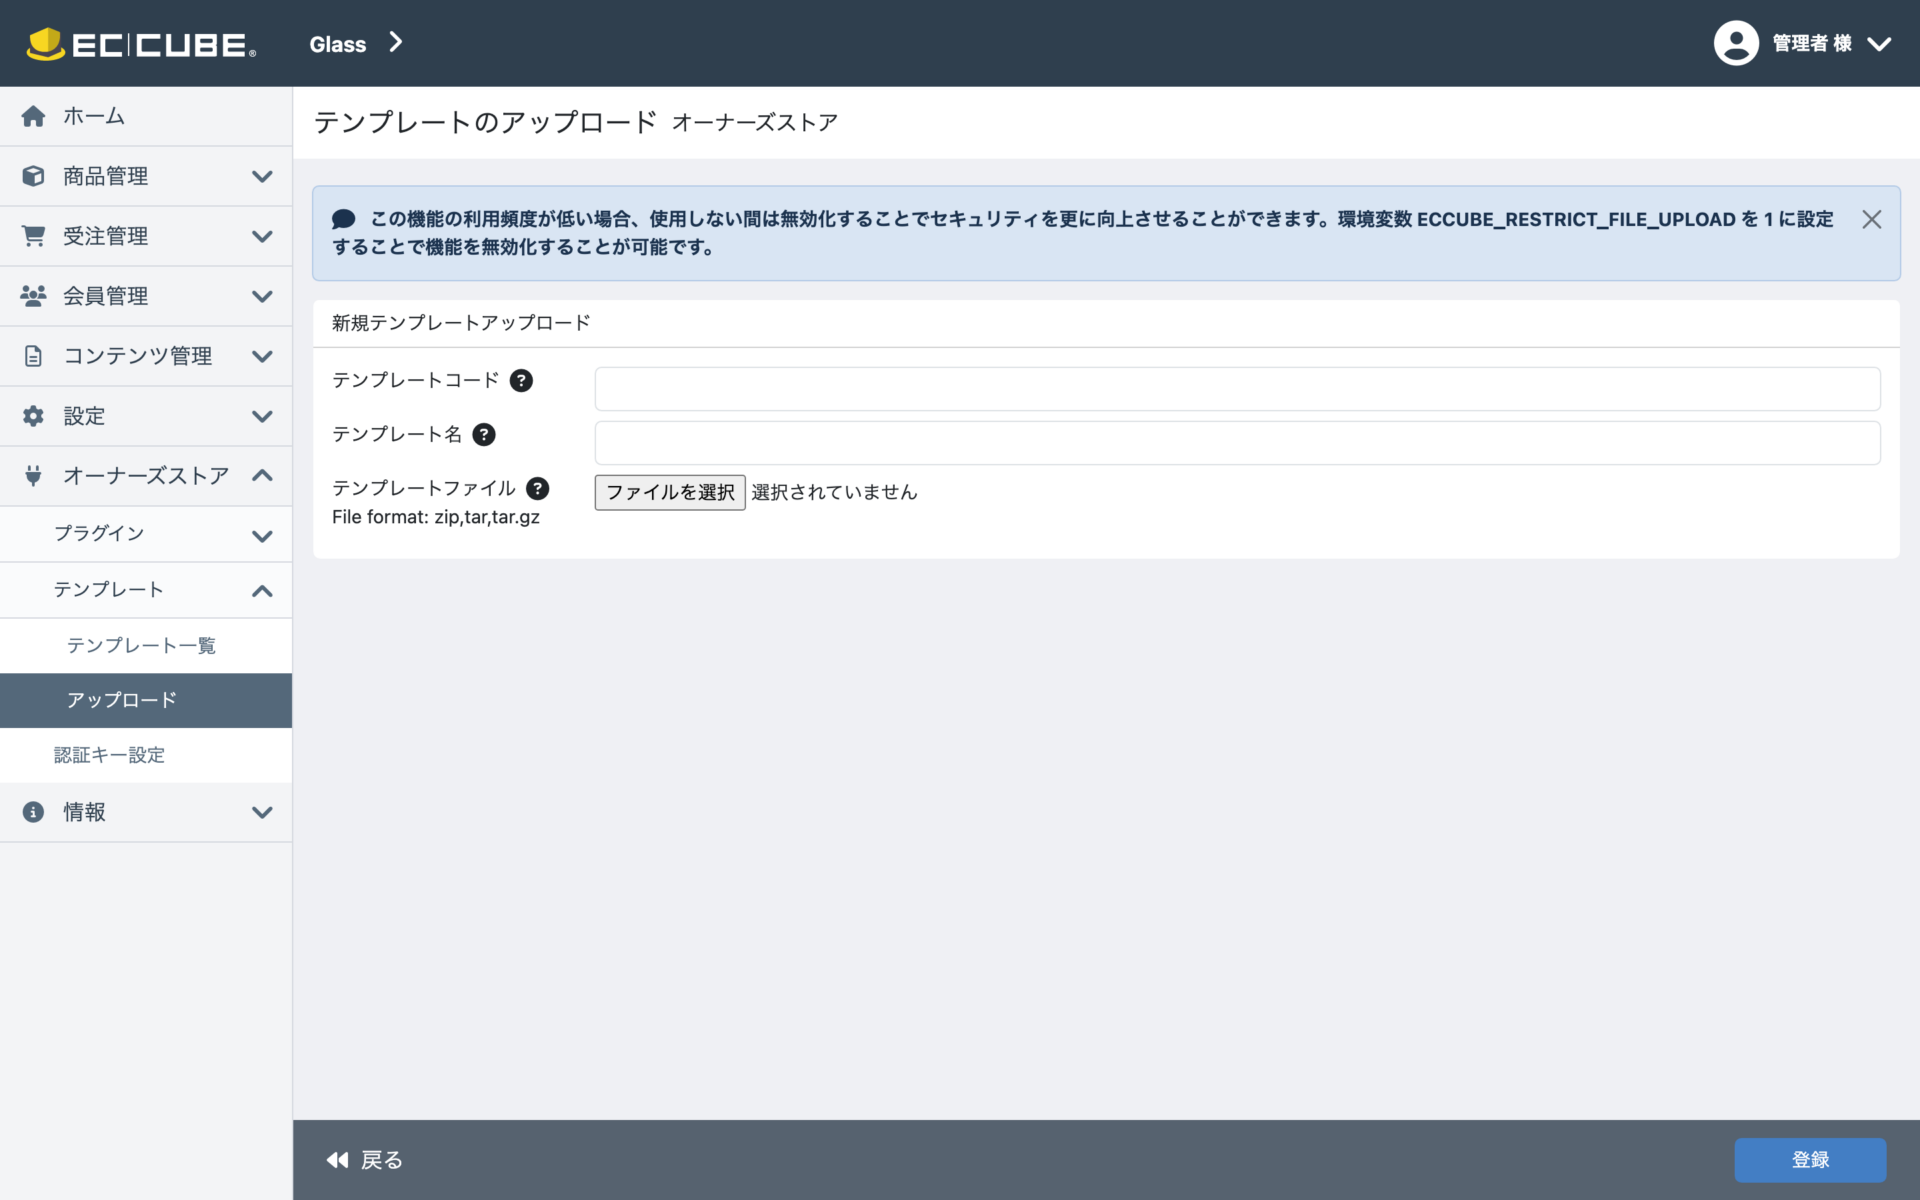Screen dimensions: 1920x1200
Task: Click the users icon beside 会員管理
Action: click(33, 296)
